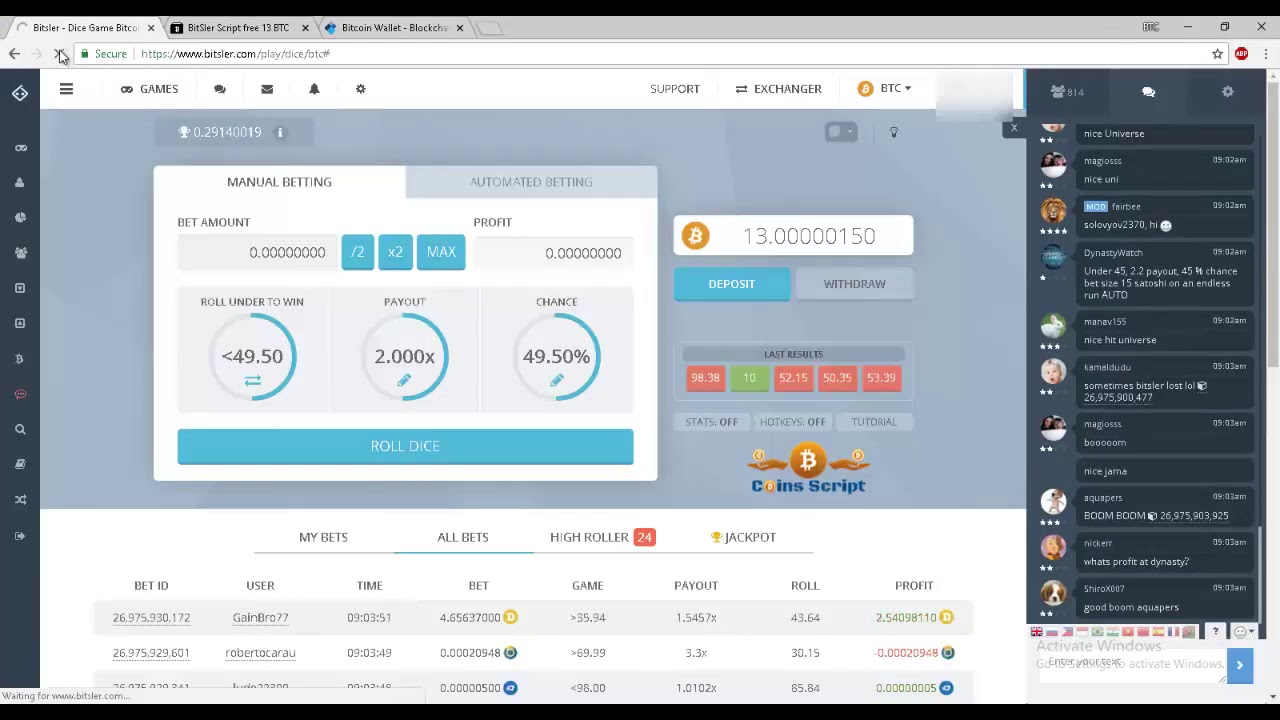Open bet ID 26,975,930,172
This screenshot has height=720, width=1280.
pyautogui.click(x=151, y=618)
